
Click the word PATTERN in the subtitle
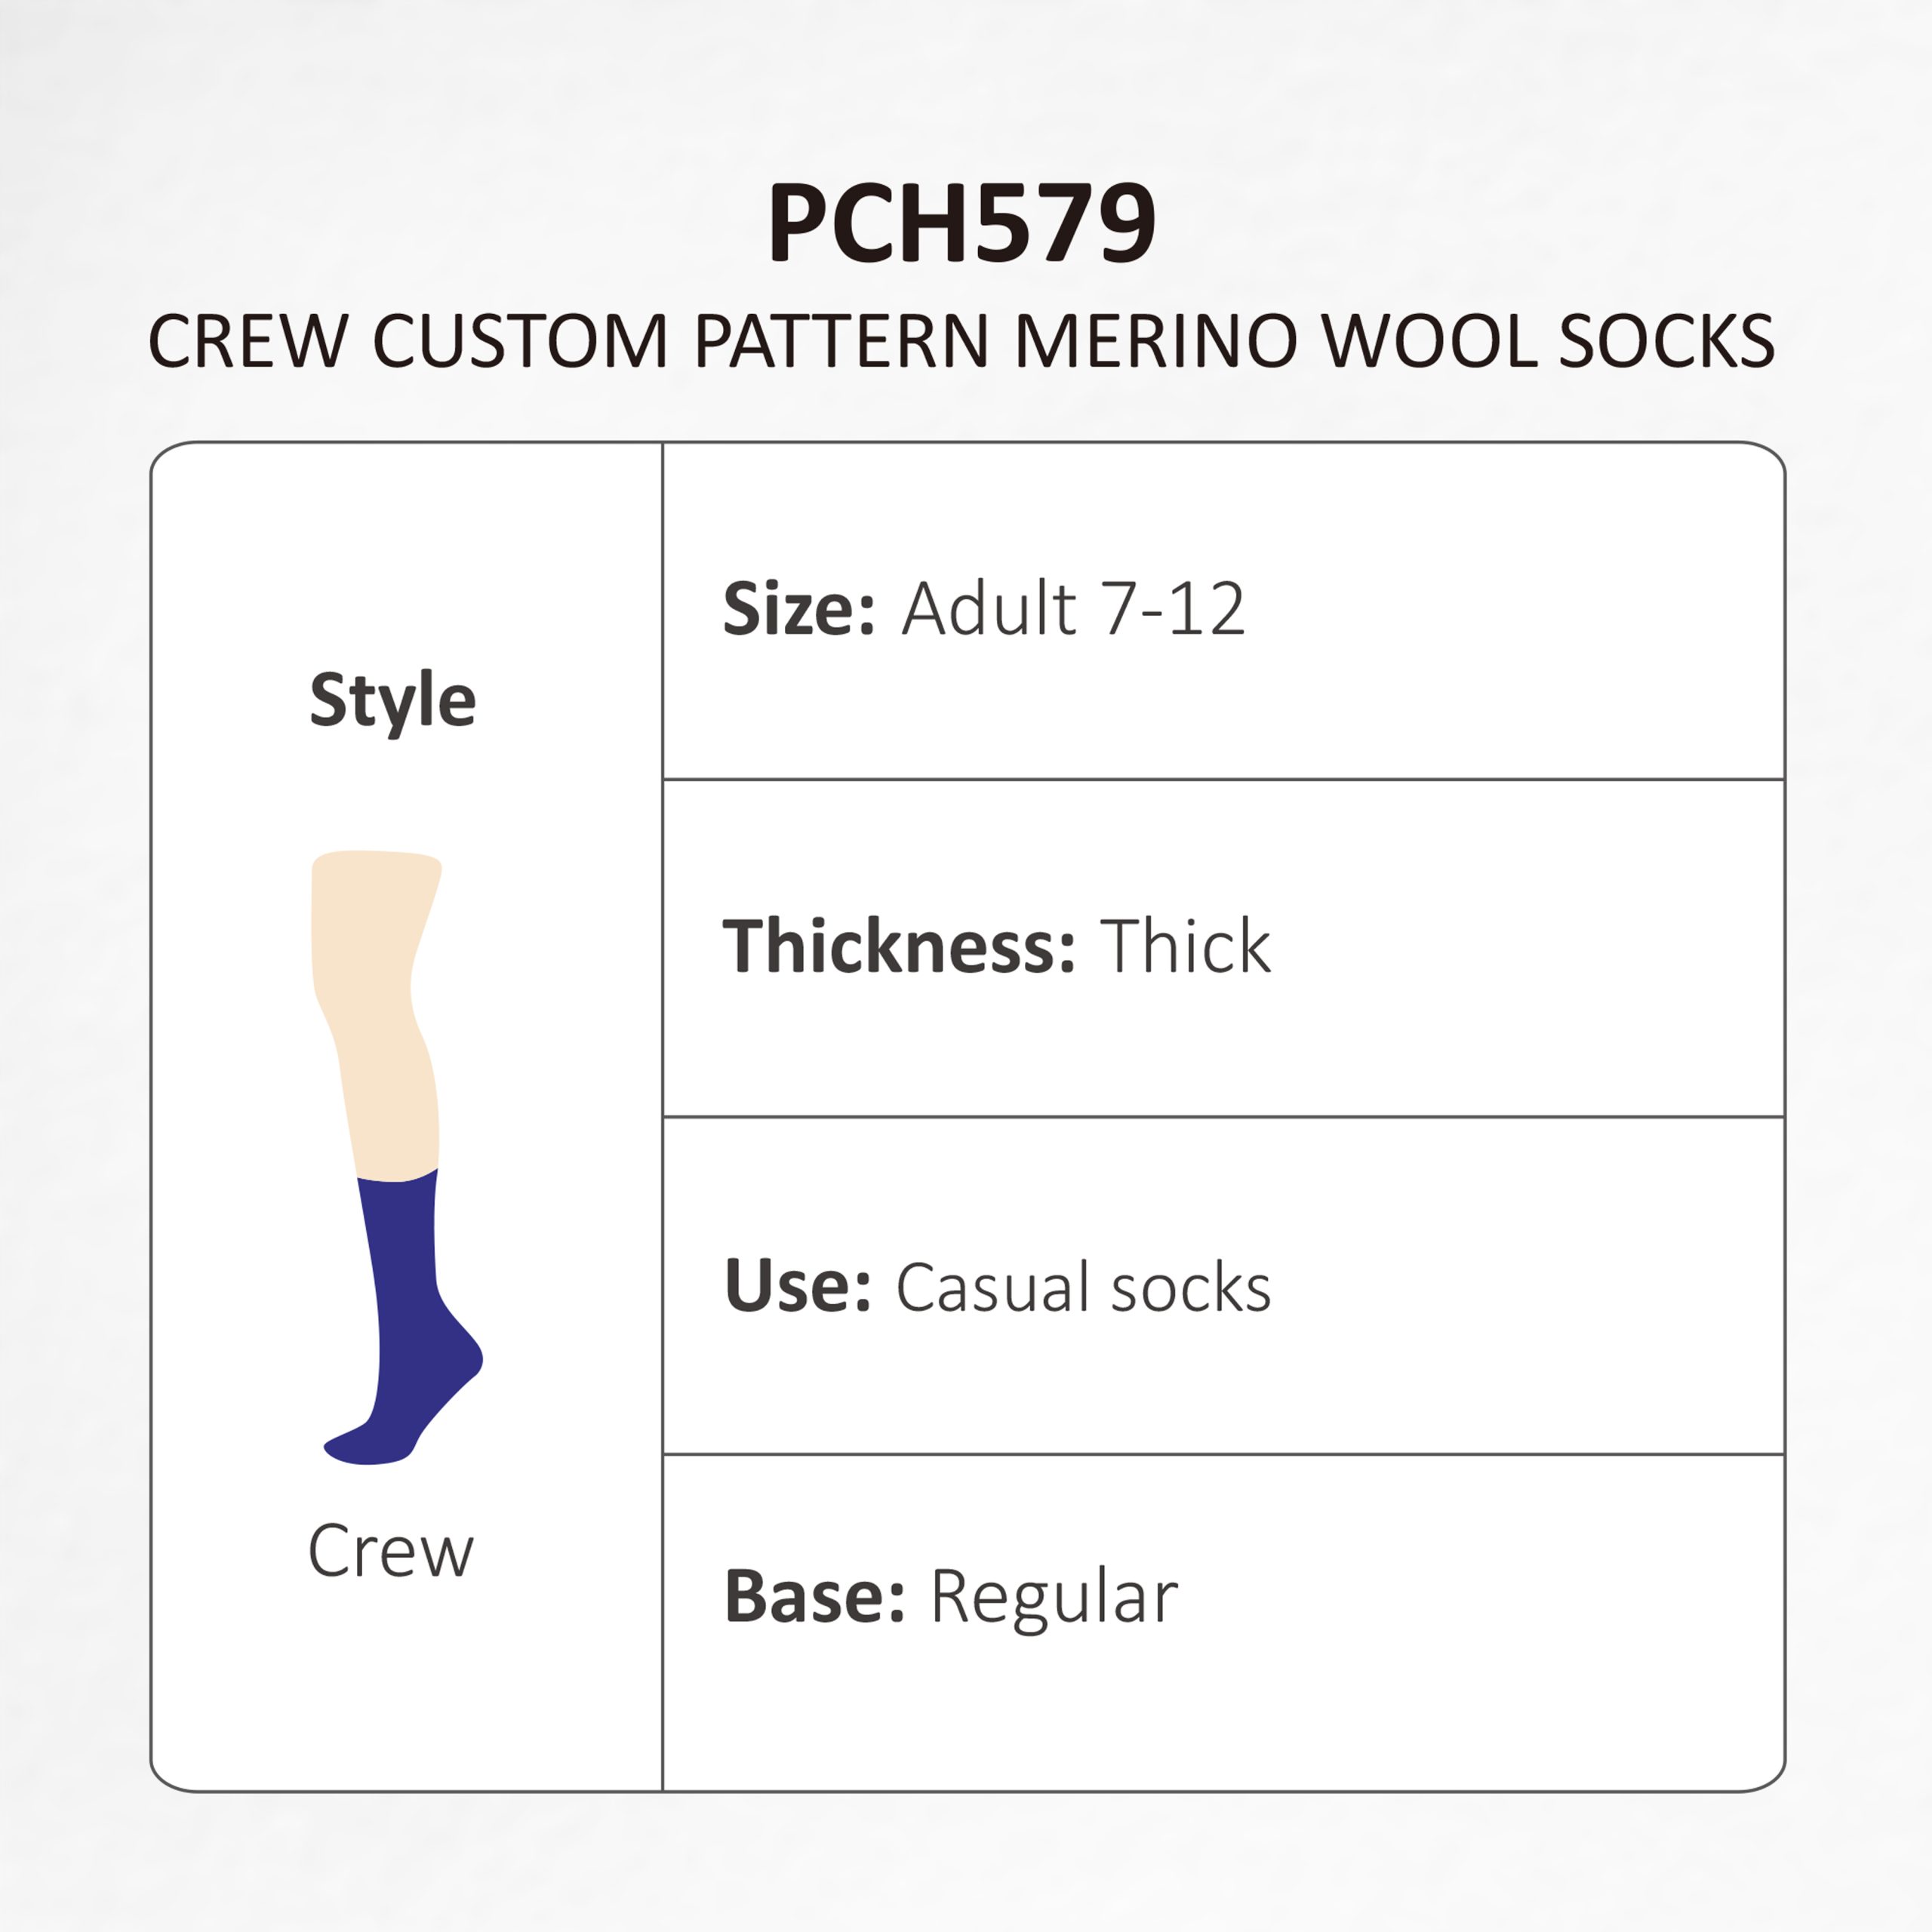[841, 341]
